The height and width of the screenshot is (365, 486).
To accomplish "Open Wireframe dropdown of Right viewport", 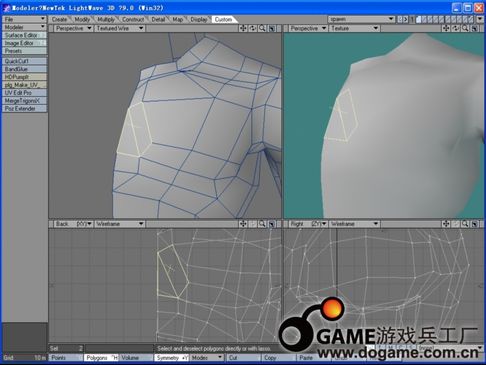I will click(x=355, y=224).
